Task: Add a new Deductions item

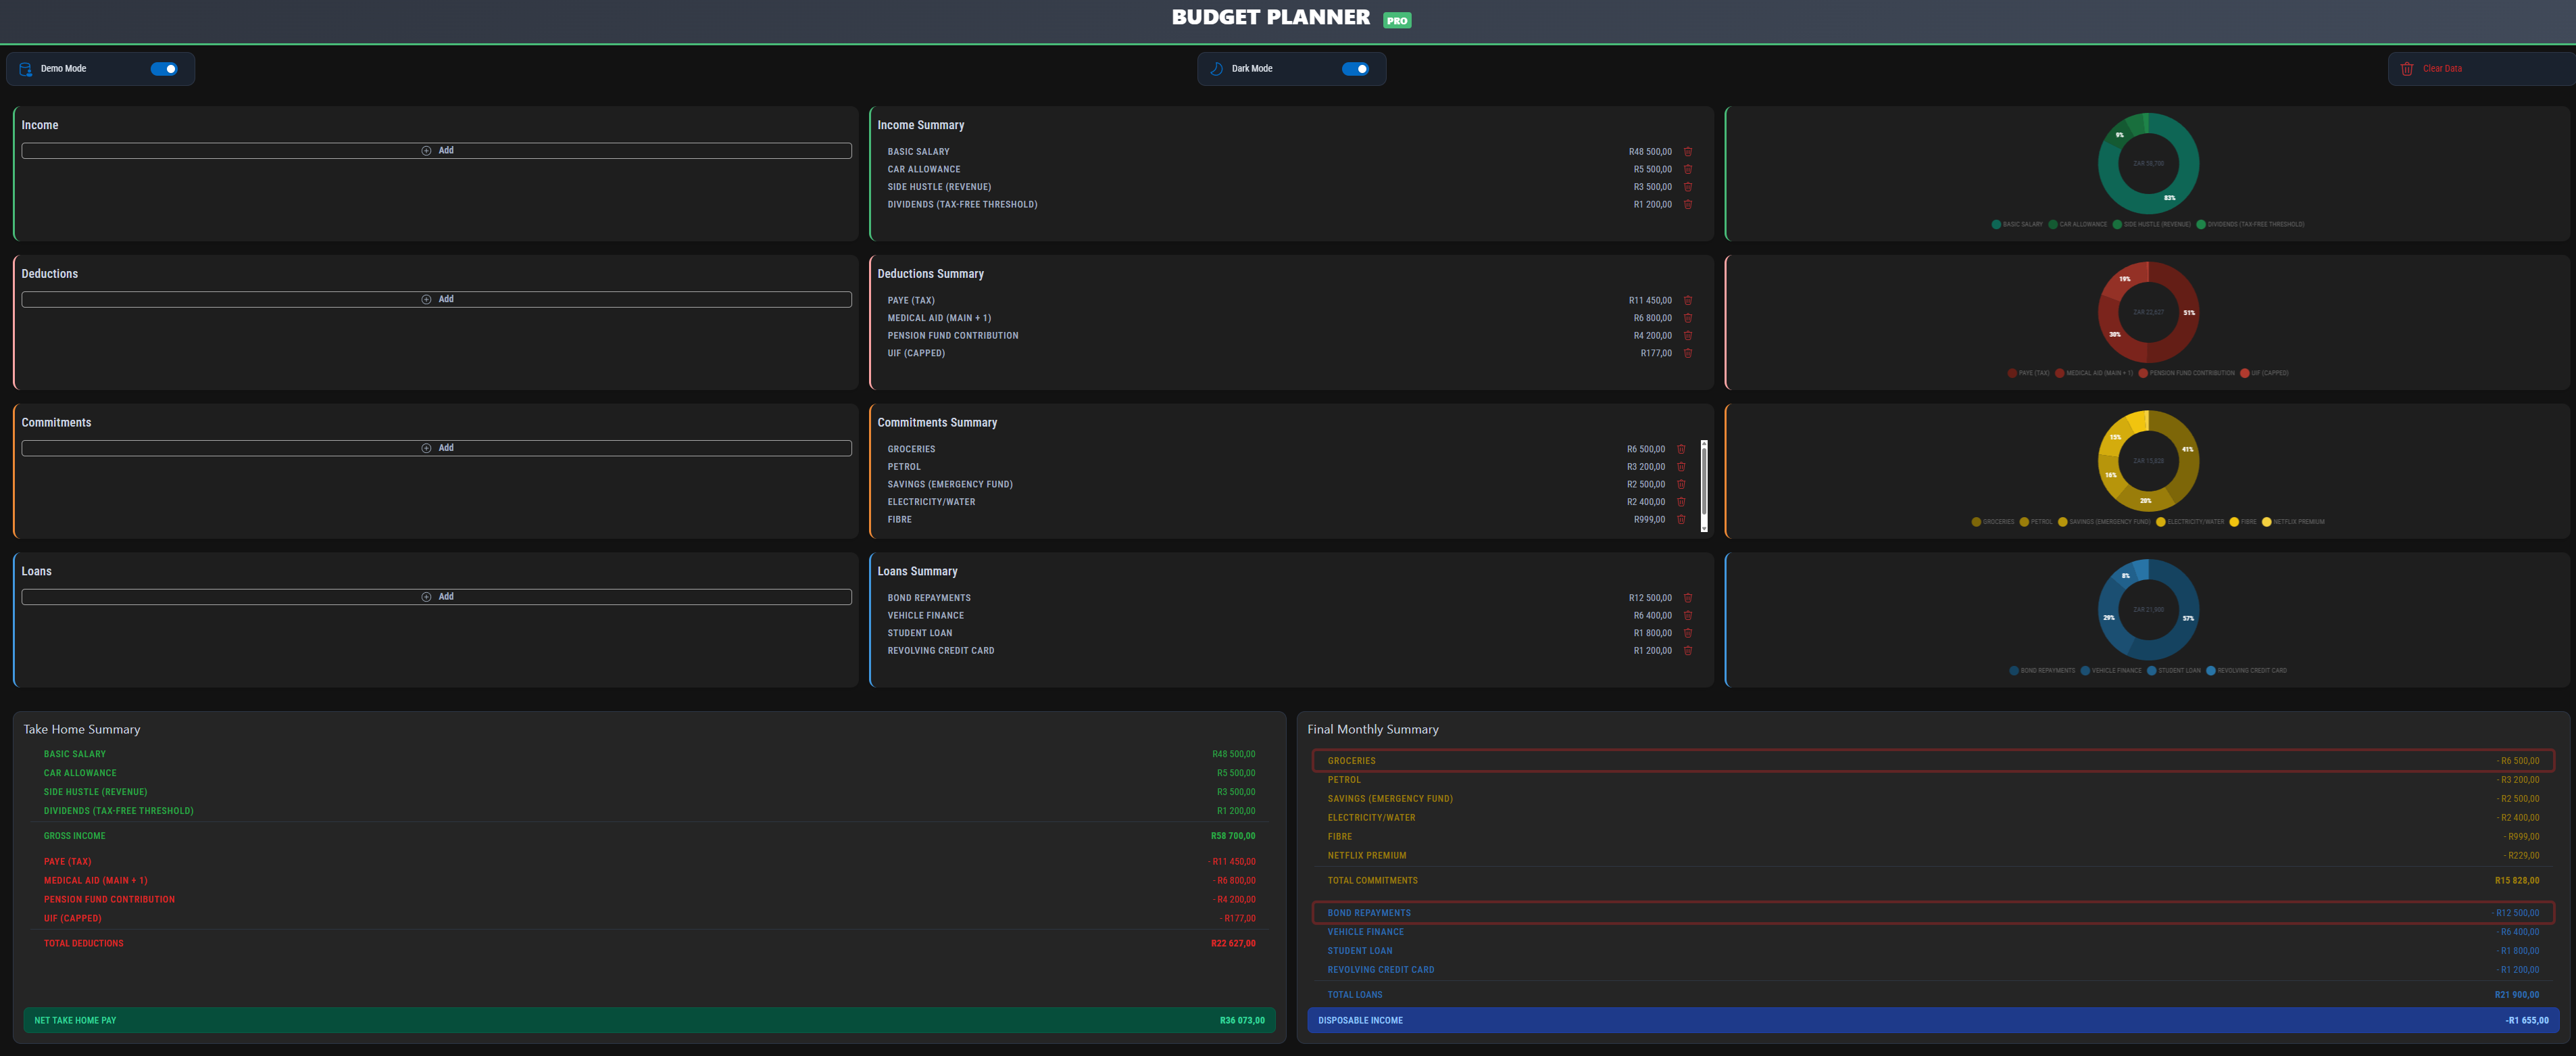Action: coord(437,300)
